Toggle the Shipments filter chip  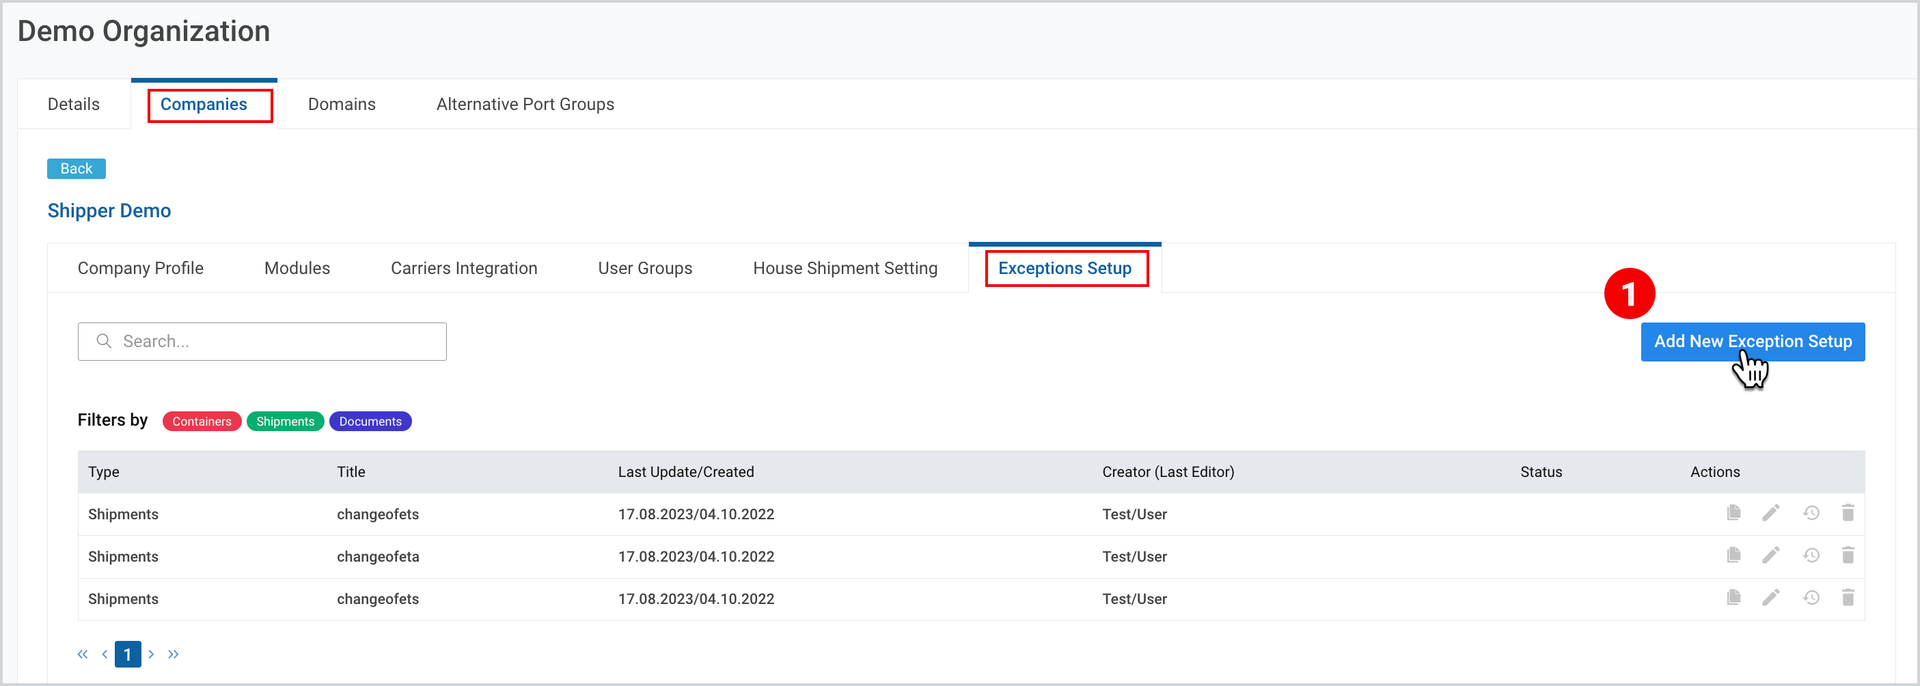tap(285, 422)
